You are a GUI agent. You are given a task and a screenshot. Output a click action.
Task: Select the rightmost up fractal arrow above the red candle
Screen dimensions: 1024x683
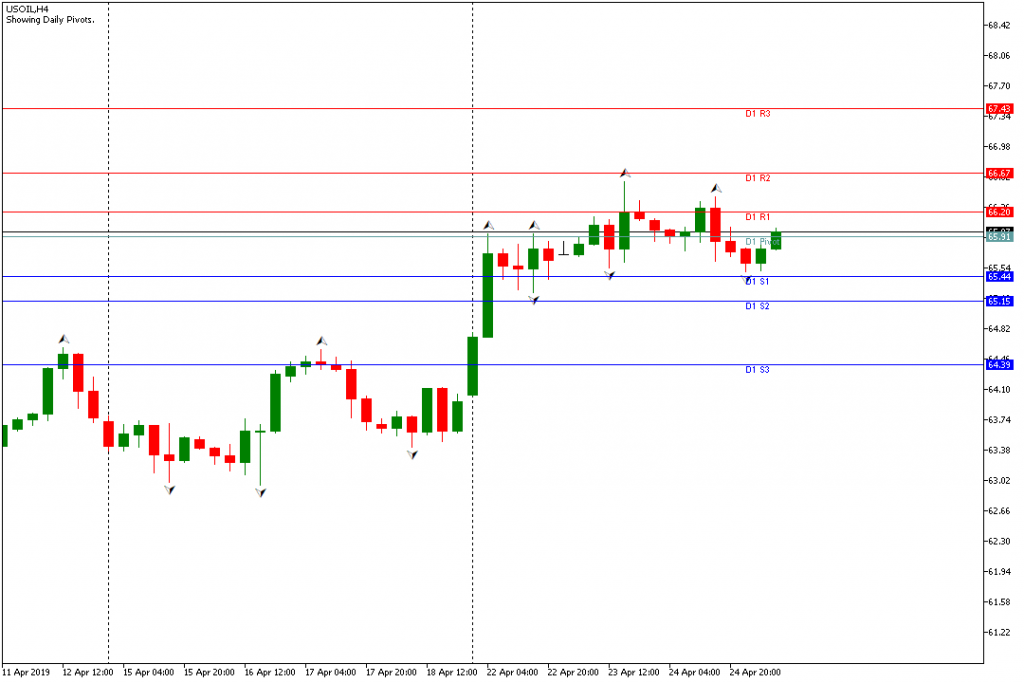[716, 189]
